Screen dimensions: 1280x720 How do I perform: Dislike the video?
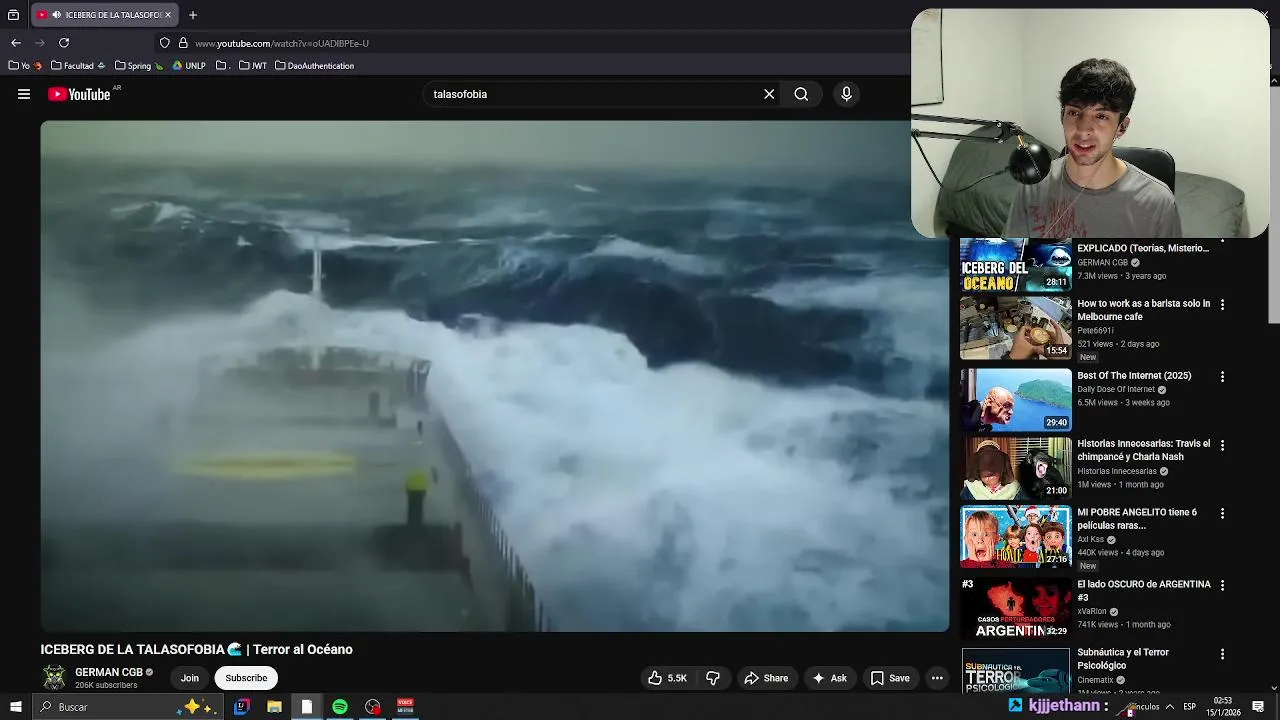click(x=713, y=678)
